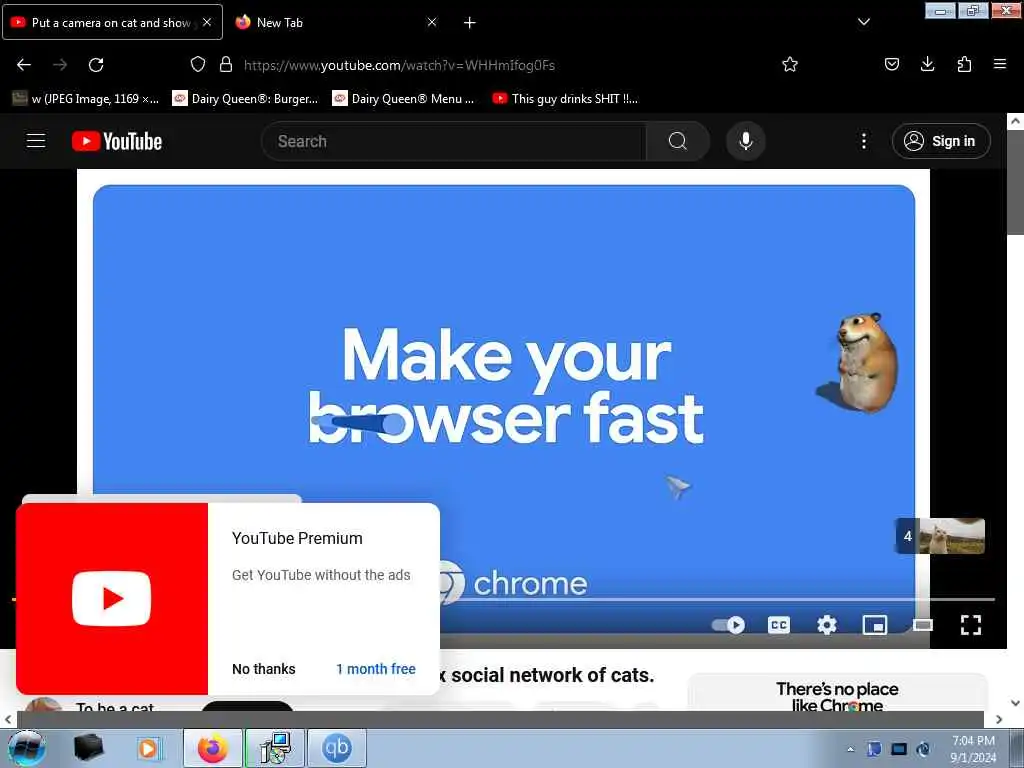Save page to Pocket icon
Image resolution: width=1024 pixels, height=768 pixels.
point(892,64)
